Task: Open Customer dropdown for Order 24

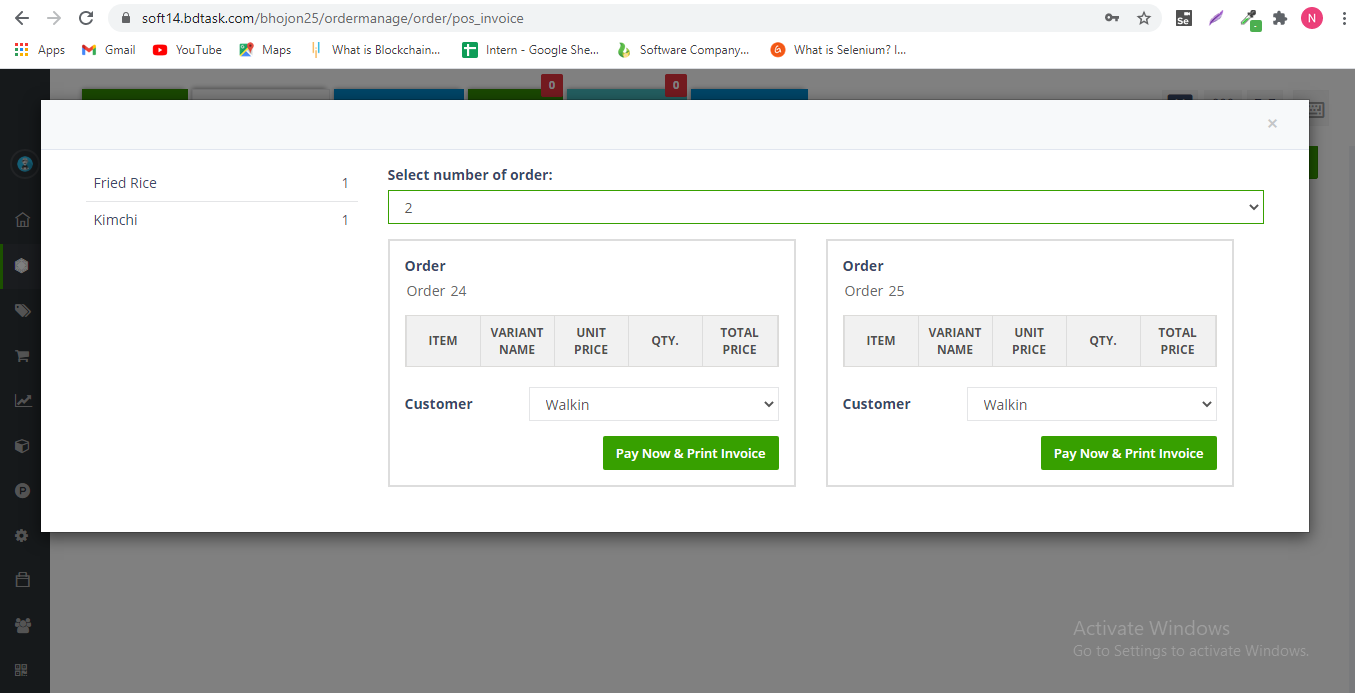Action: (653, 404)
